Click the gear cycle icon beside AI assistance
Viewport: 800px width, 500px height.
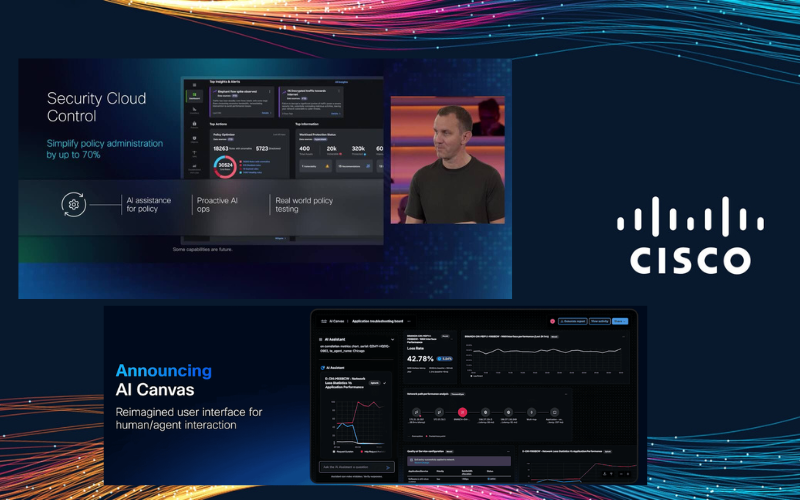pyautogui.click(x=73, y=205)
